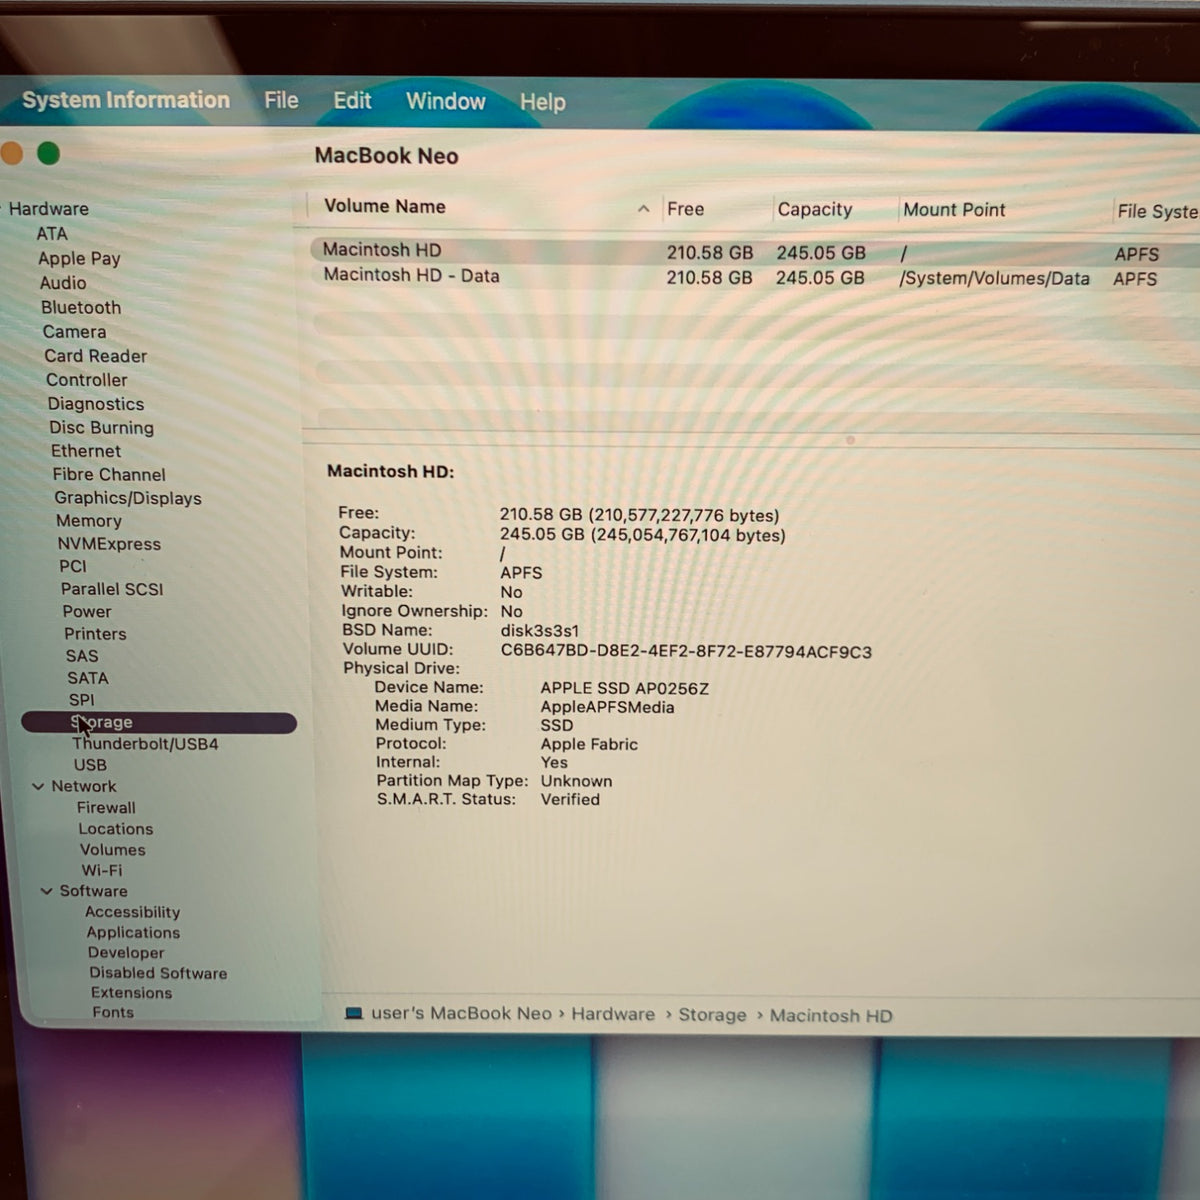This screenshot has height=1200, width=1200.
Task: Sort by the Free column header
Action: 686,209
